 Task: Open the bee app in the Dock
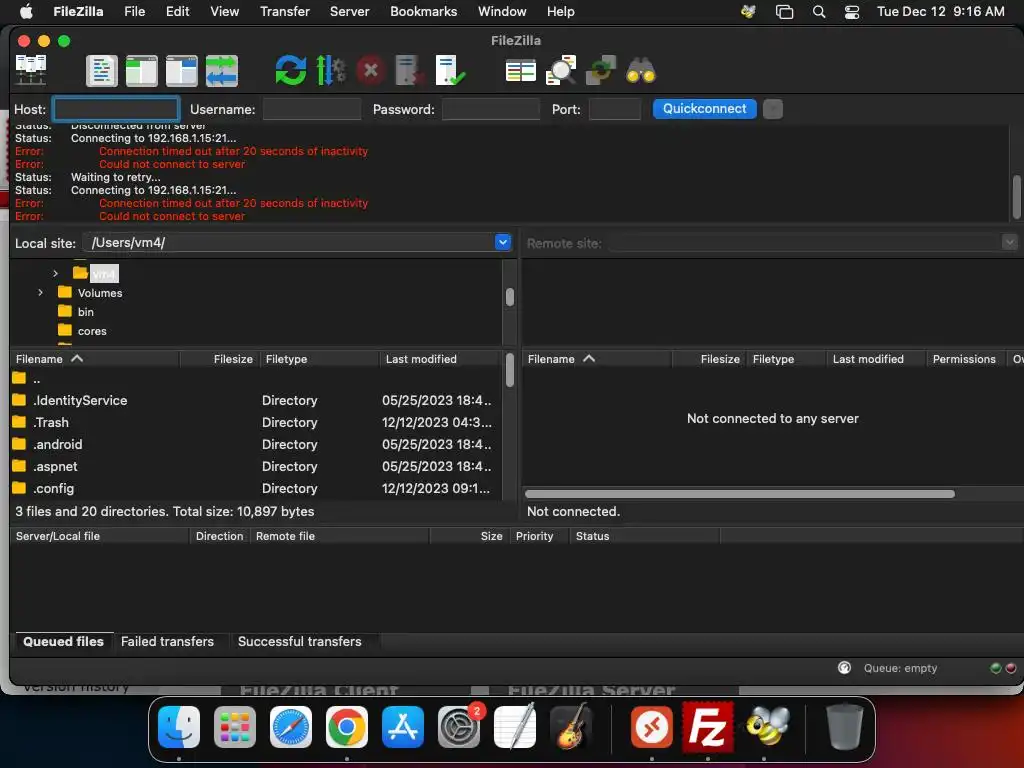pyautogui.click(x=765, y=726)
